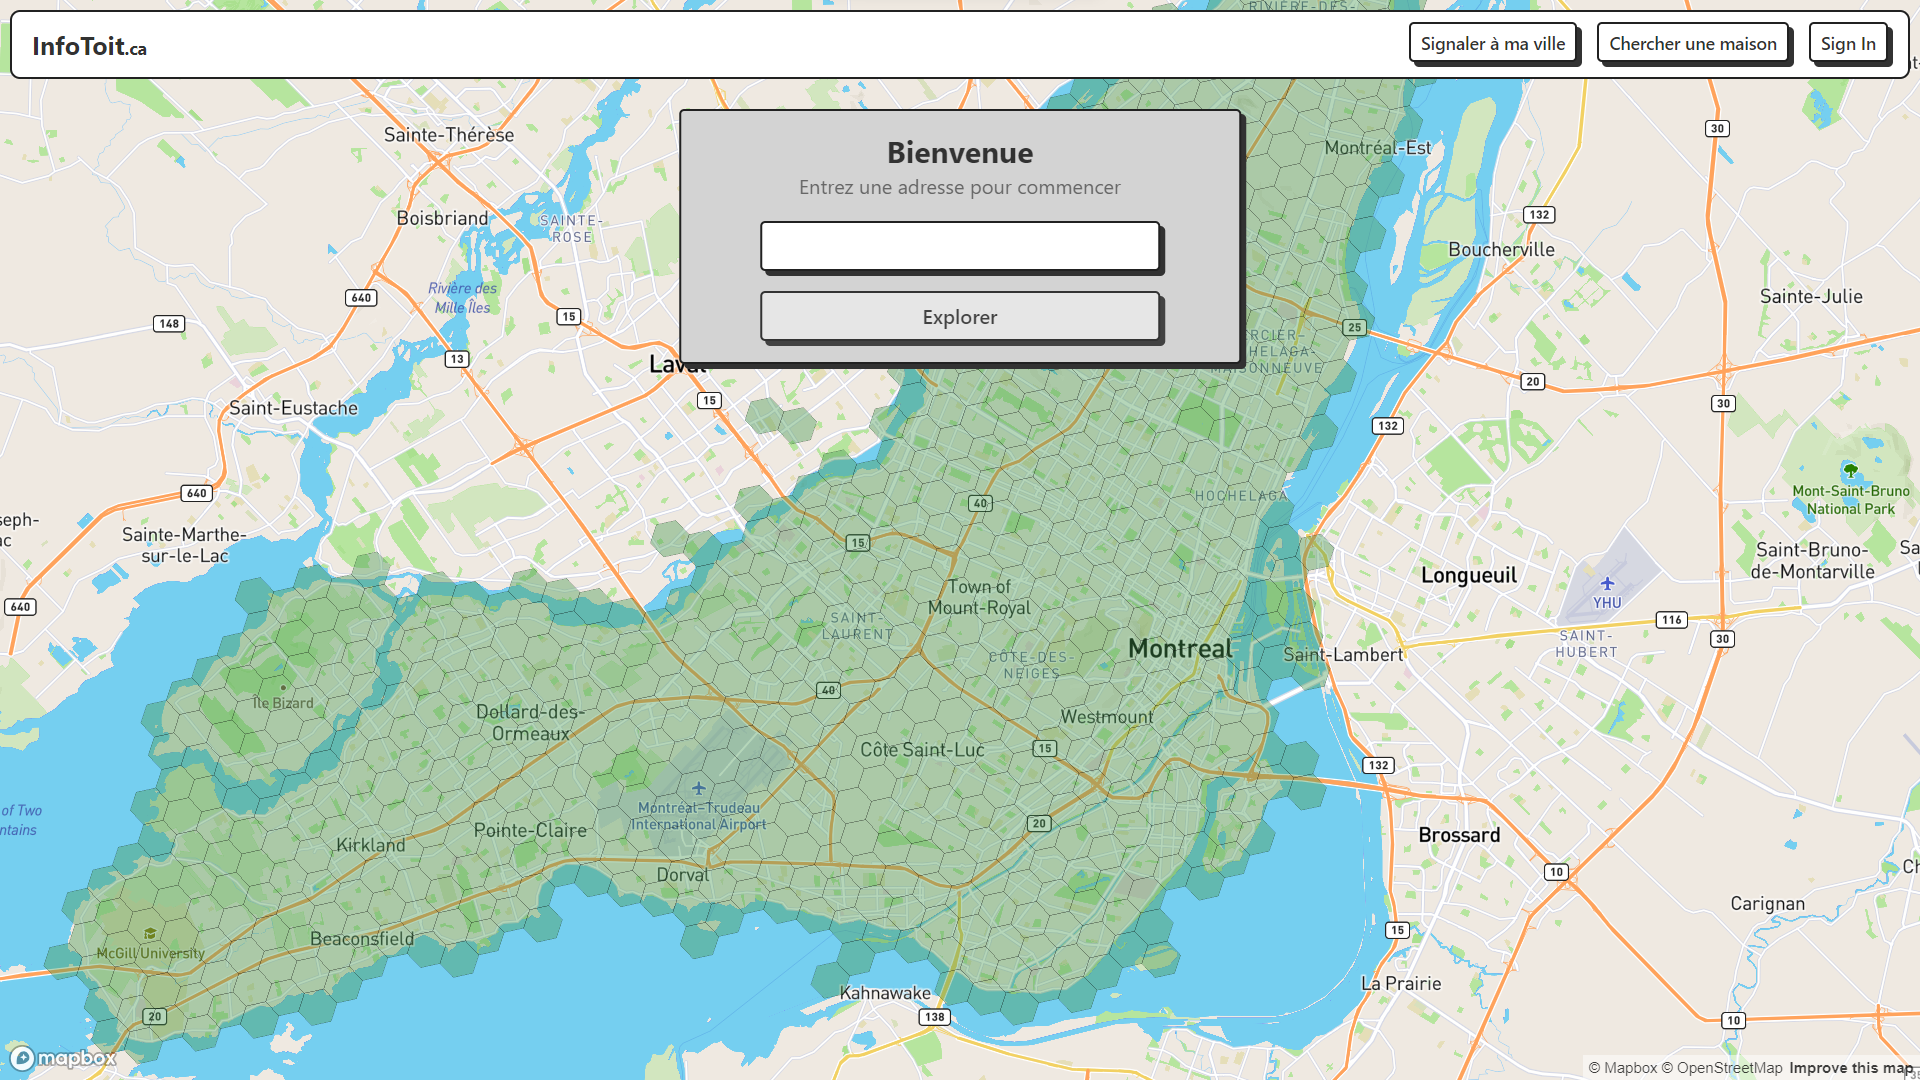The image size is (1920, 1080).
Task: Click the McGill University marker icon
Action: (x=150, y=934)
